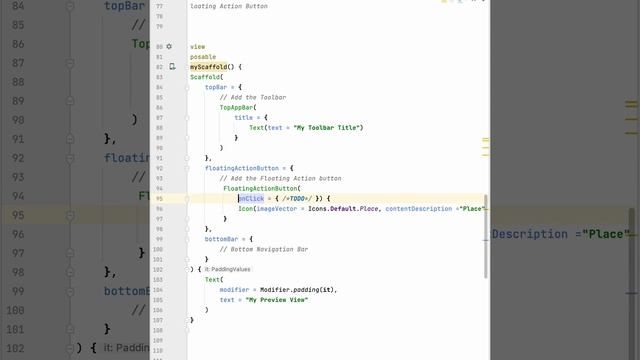Click the Scaffold( call on line 83
640x360 pixels.
207,77
